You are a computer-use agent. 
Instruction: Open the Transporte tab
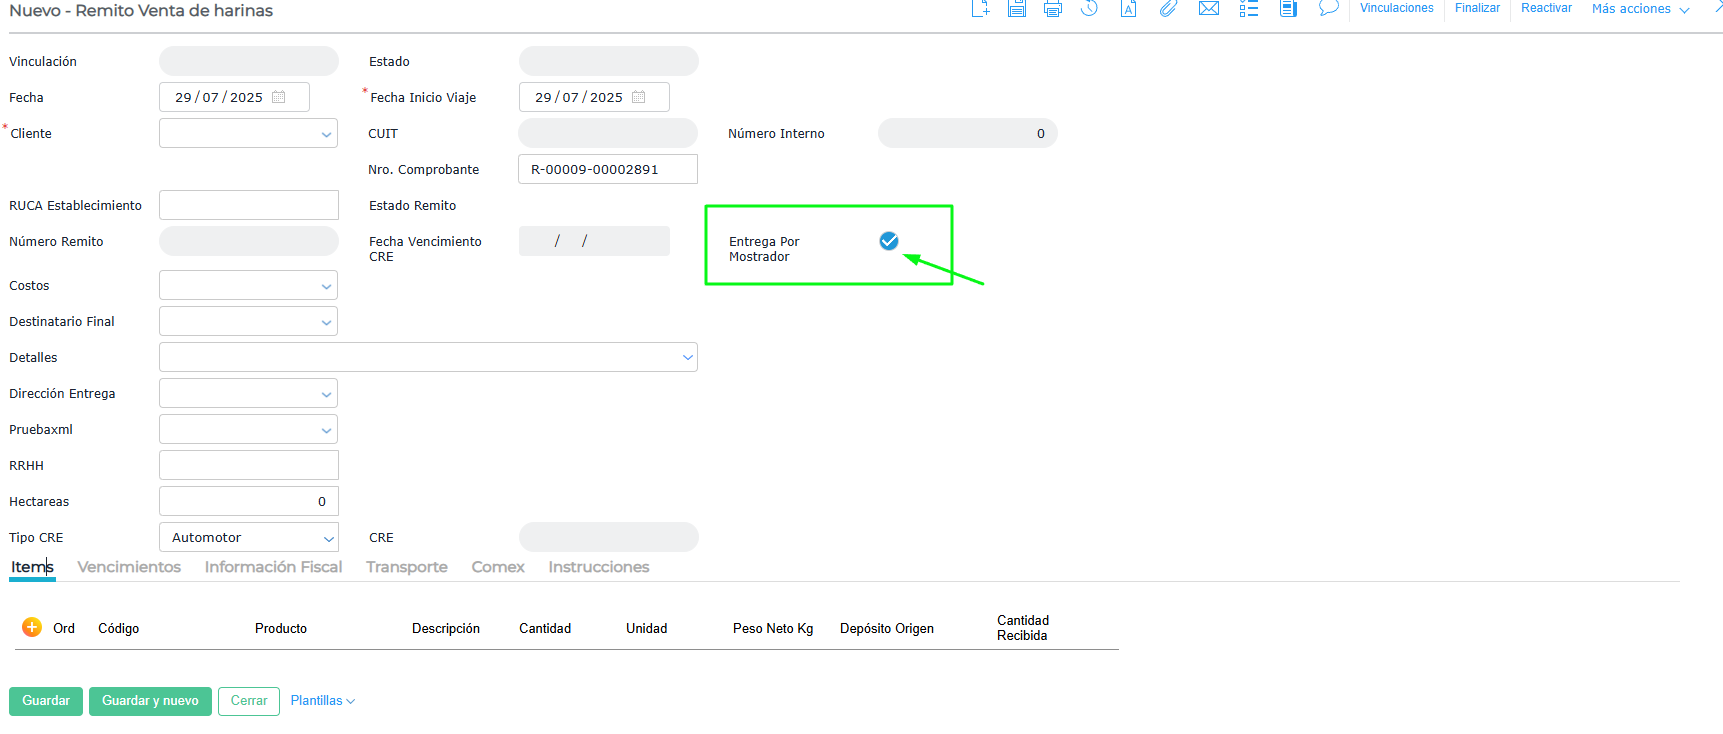point(407,567)
